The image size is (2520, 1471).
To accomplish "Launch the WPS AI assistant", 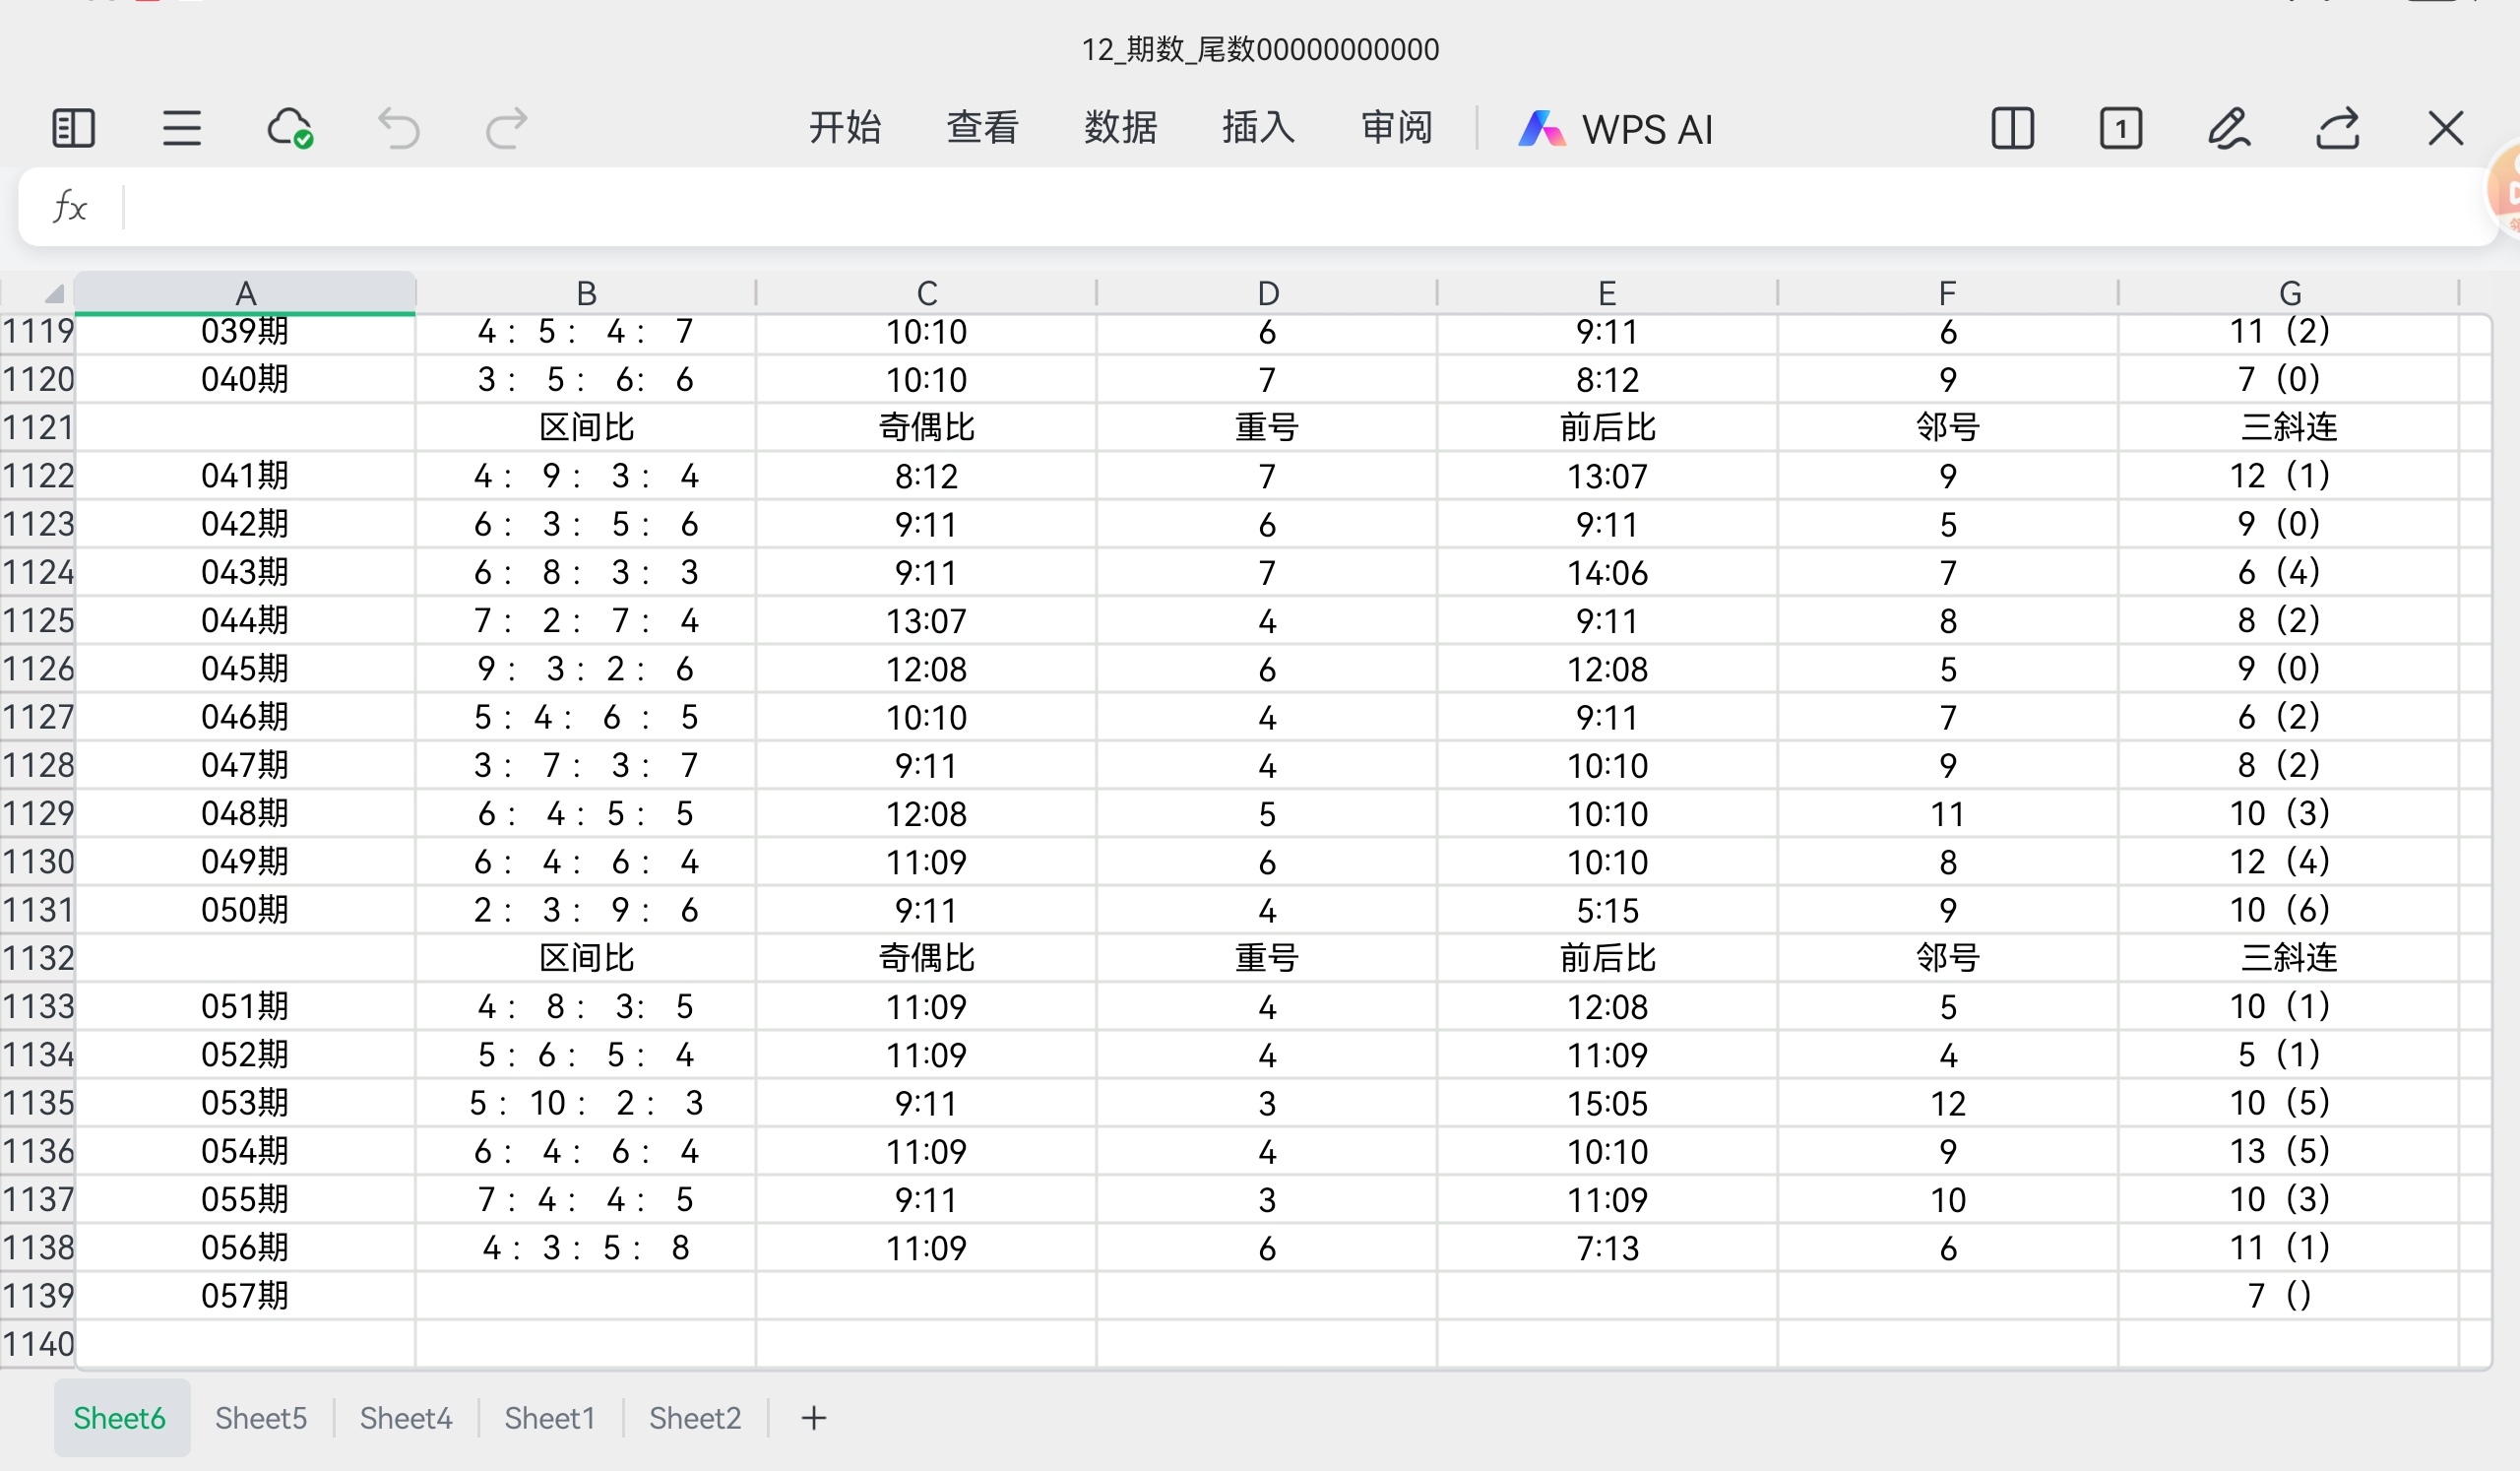I will (1616, 129).
